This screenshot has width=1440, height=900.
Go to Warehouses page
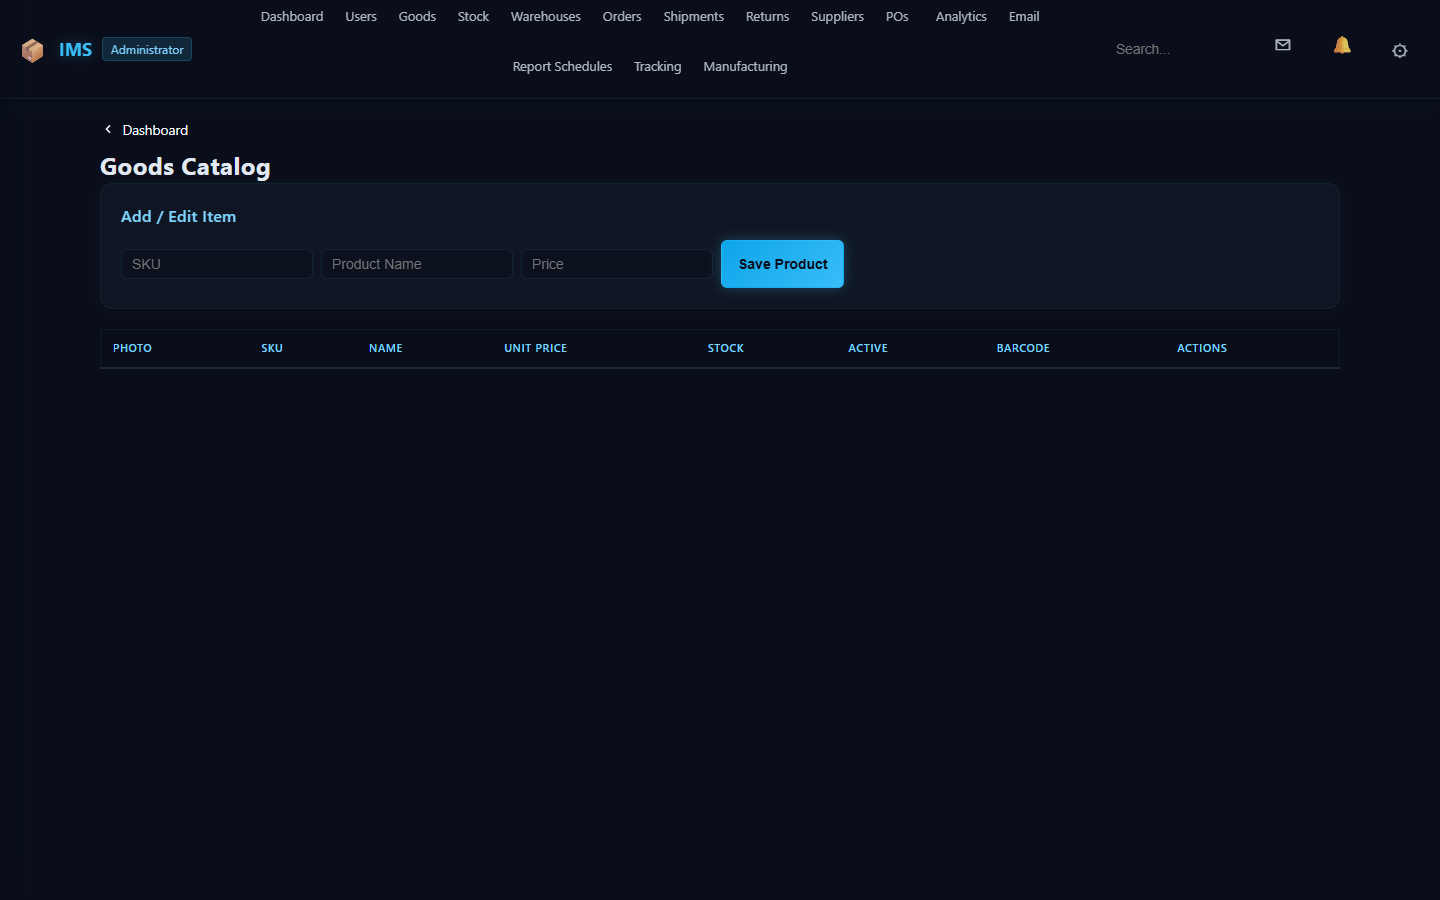pos(545,17)
